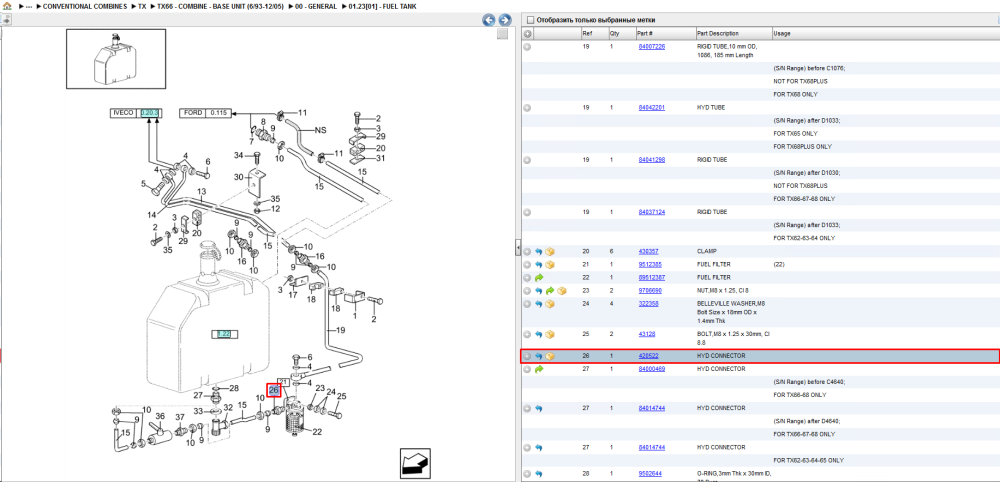The height and width of the screenshot is (482, 1000).
Task: Select callout 22 fuel filter in diagram
Action: point(317,432)
